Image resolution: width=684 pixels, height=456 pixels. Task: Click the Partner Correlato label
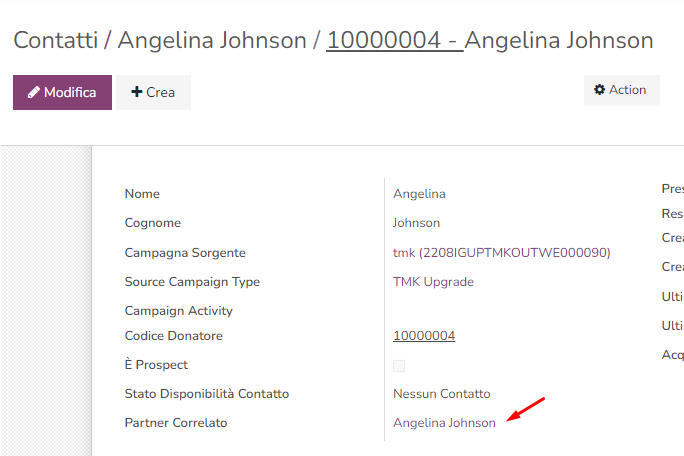(175, 423)
